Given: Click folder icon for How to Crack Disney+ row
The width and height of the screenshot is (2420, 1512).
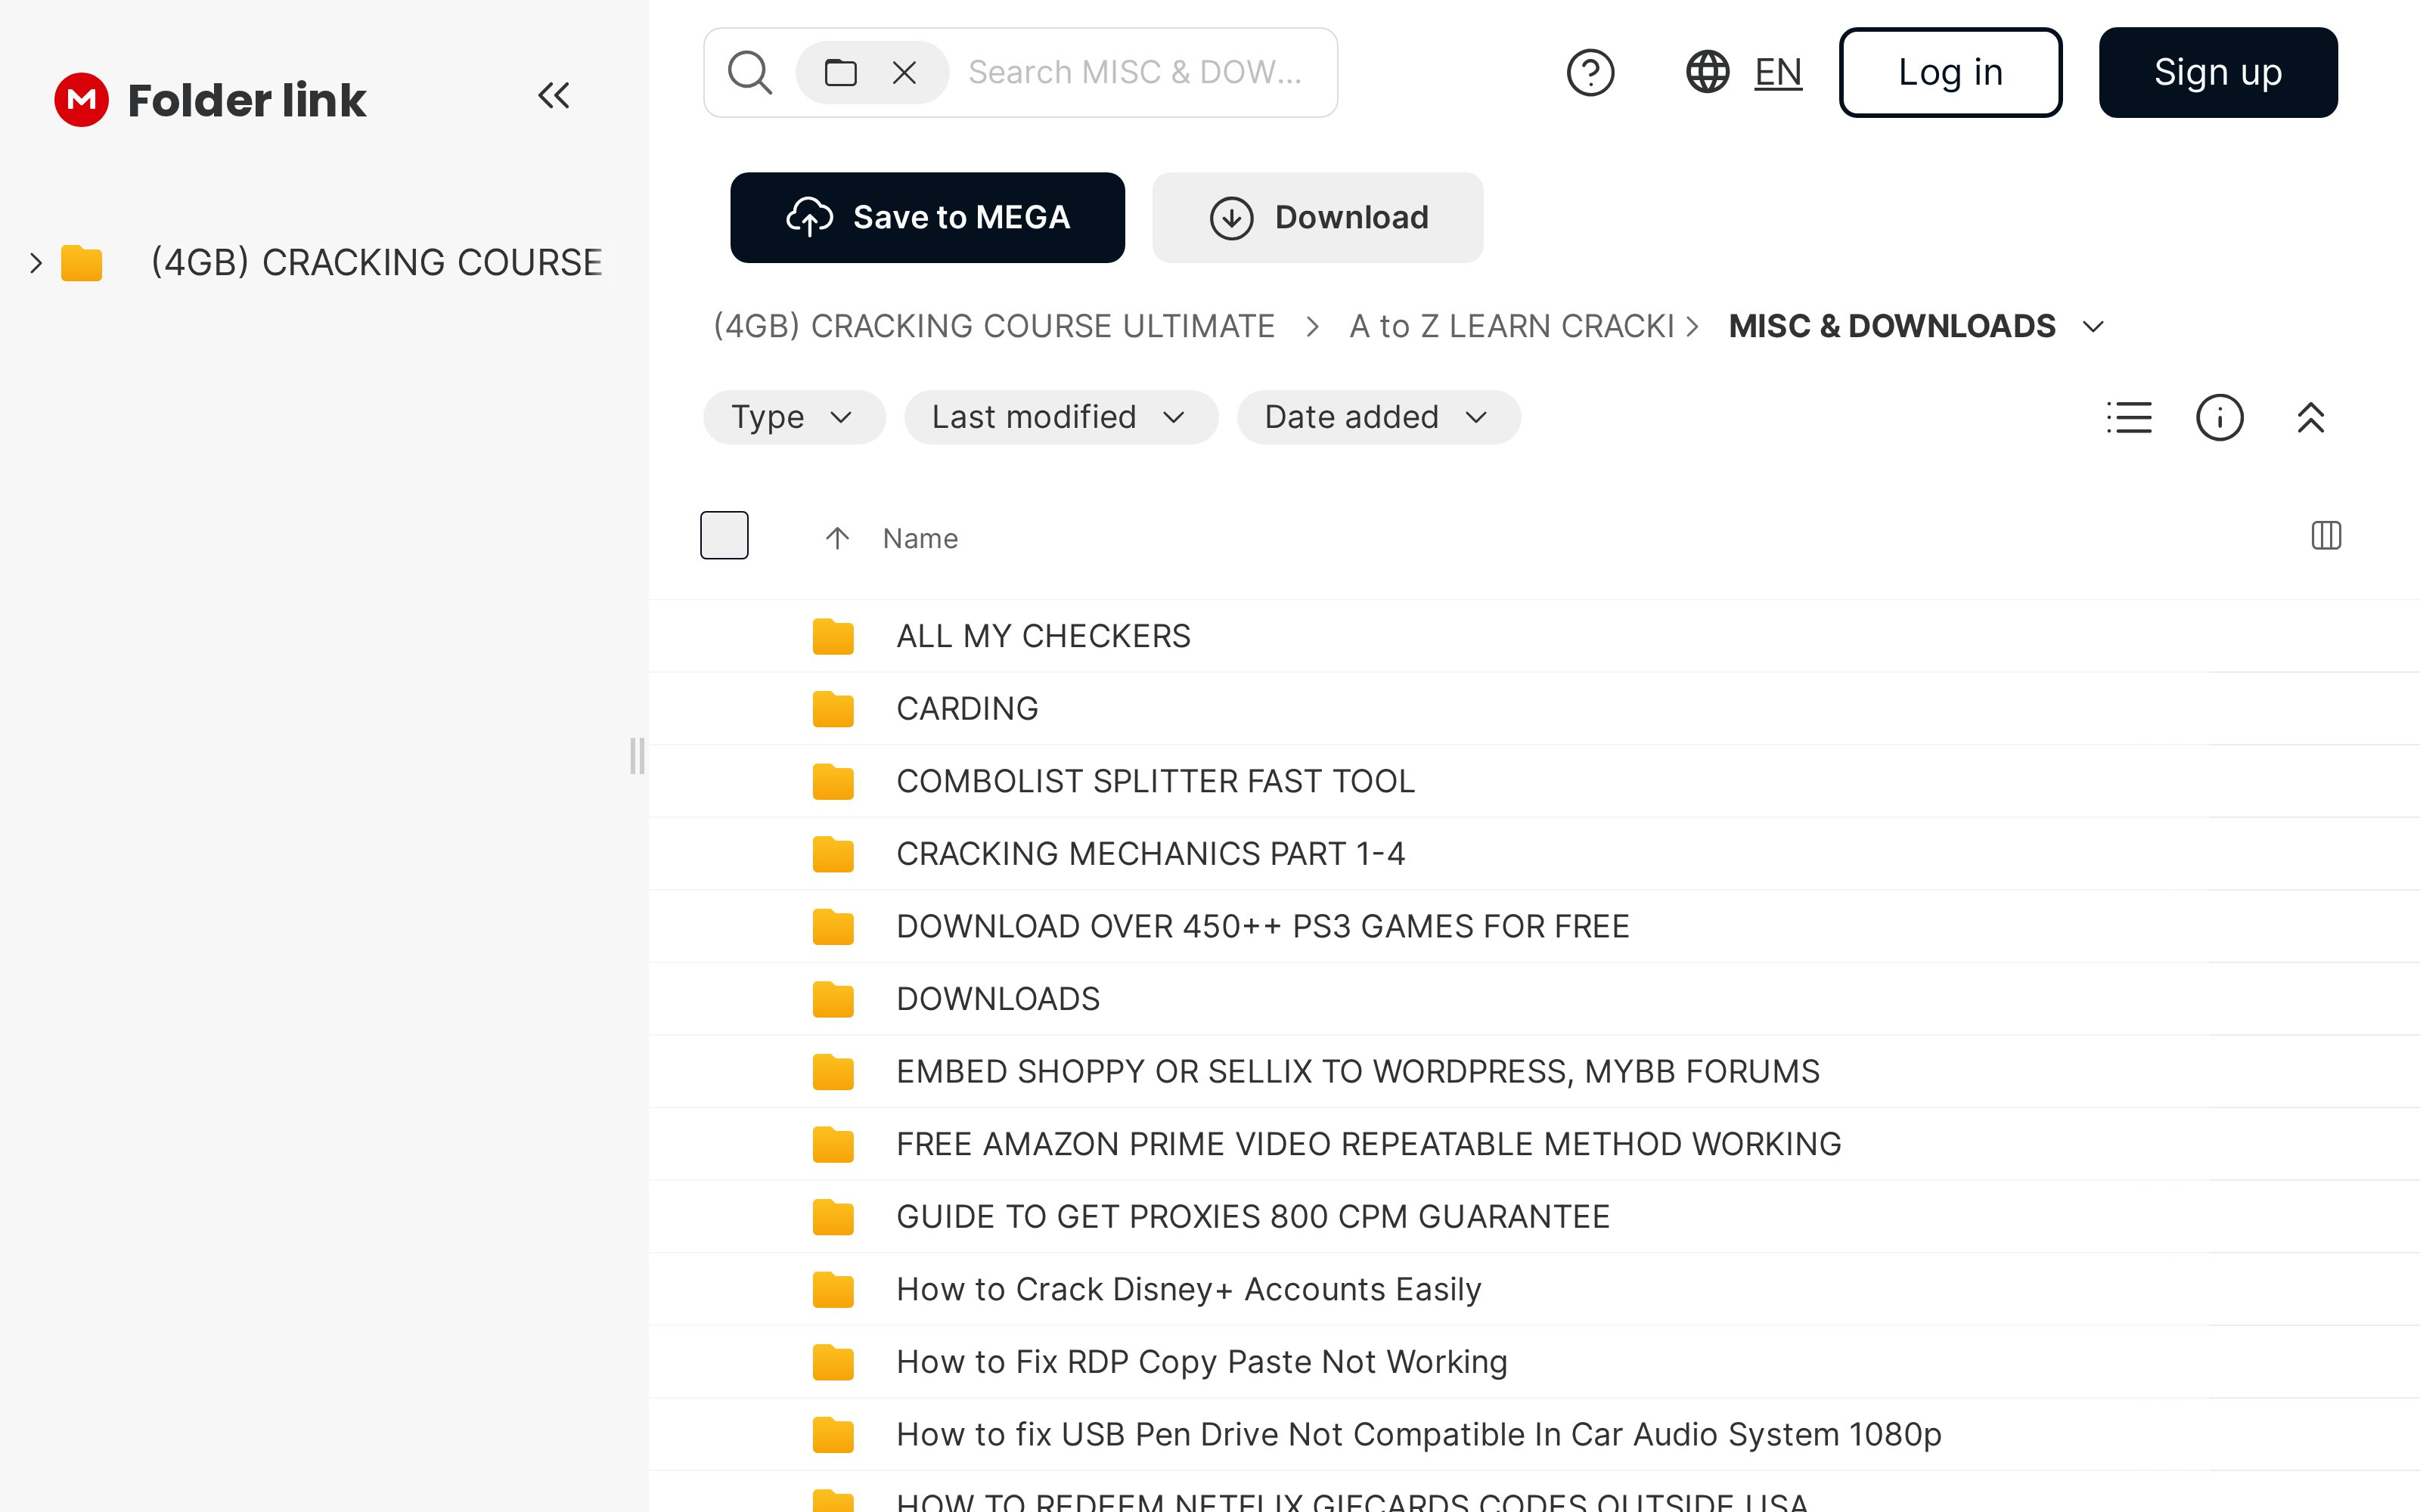Looking at the screenshot, I should click(833, 1290).
